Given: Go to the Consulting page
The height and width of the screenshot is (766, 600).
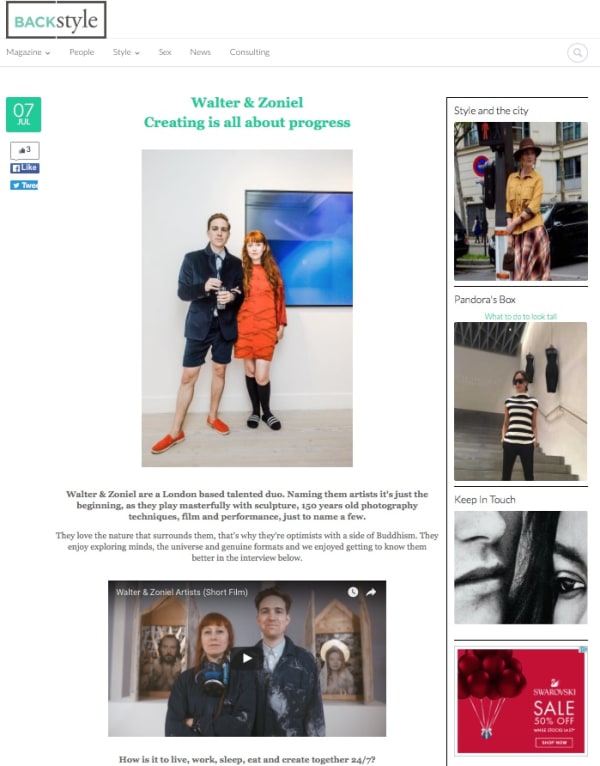Looking at the screenshot, I should coord(249,52).
